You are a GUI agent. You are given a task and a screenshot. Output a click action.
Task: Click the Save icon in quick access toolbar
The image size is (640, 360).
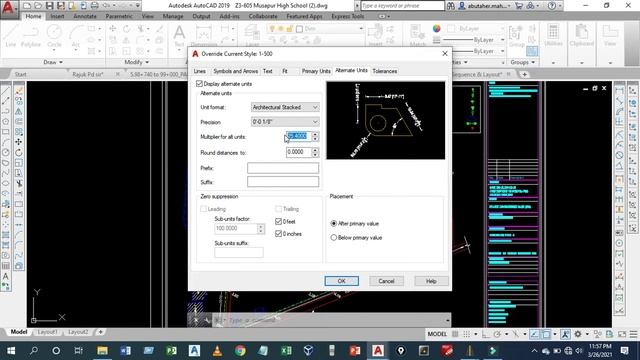[x=49, y=6]
